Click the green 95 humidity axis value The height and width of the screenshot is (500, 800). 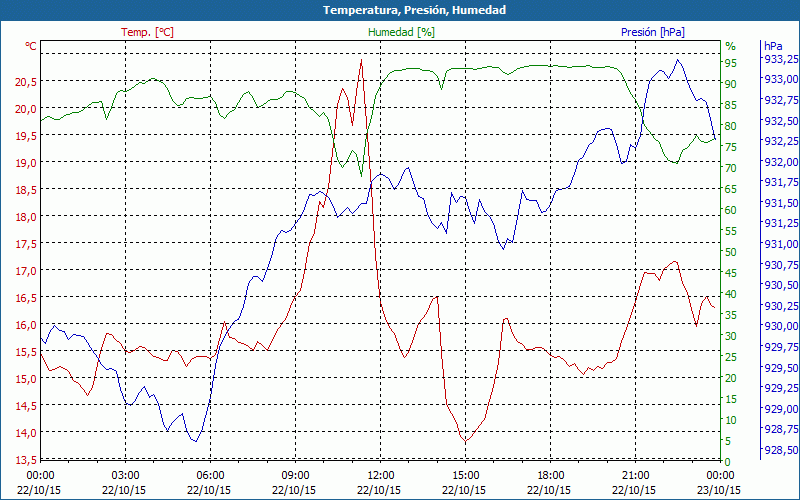pyautogui.click(x=731, y=63)
